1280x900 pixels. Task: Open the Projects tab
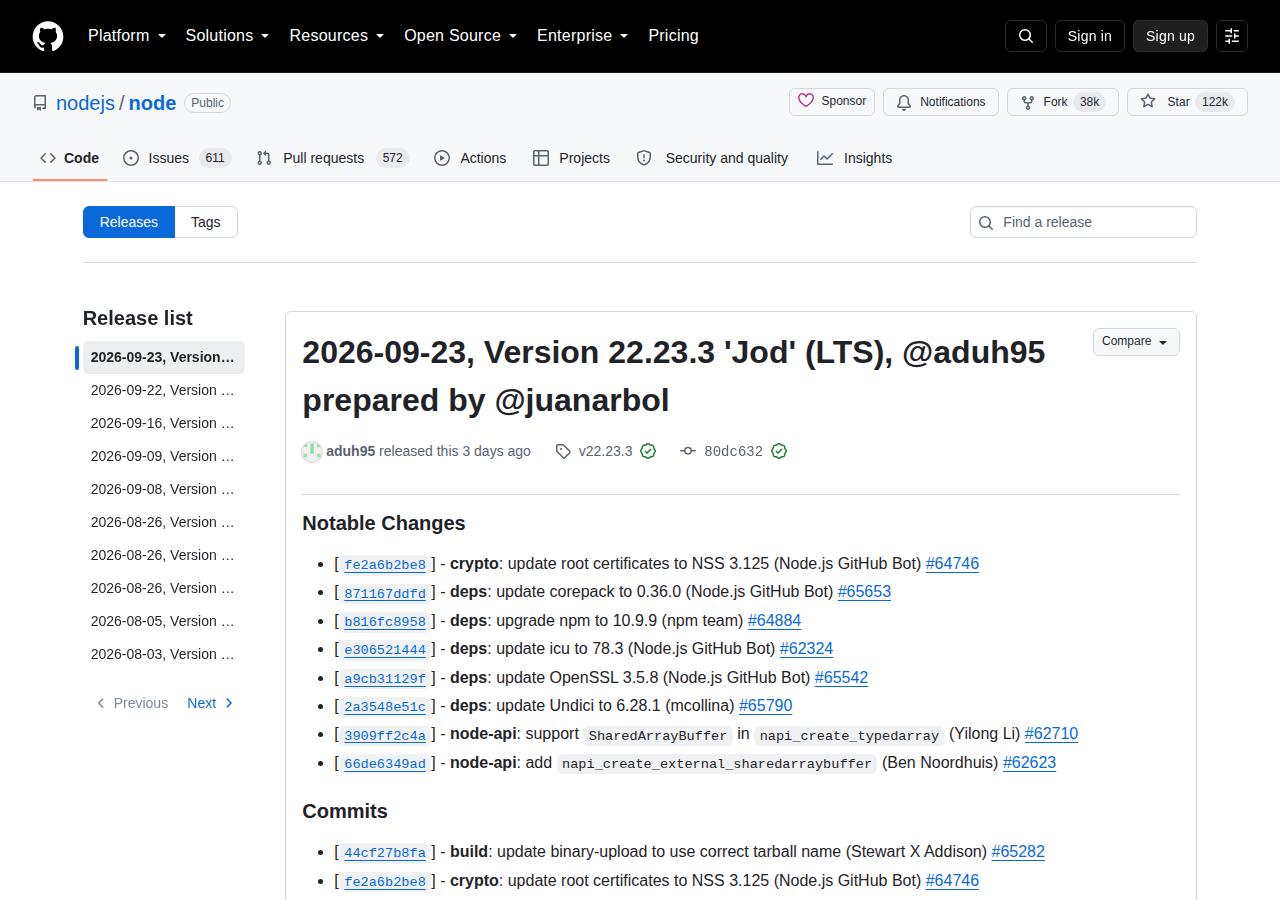571,158
